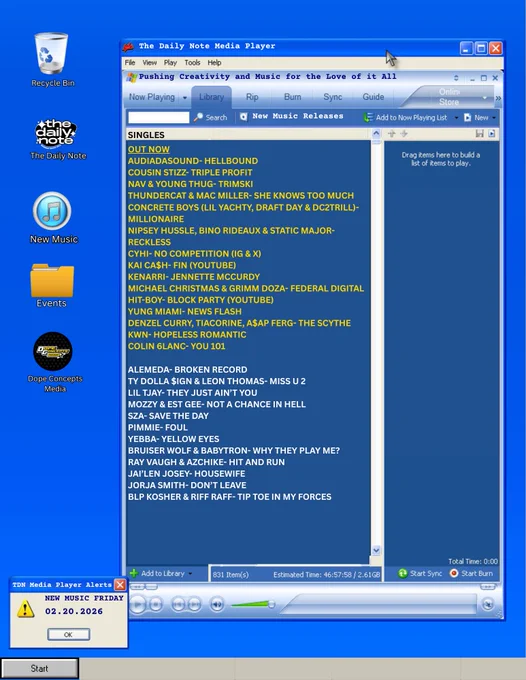The height and width of the screenshot is (680, 526).
Task: Click the Start Sync label
Action: 426,573
